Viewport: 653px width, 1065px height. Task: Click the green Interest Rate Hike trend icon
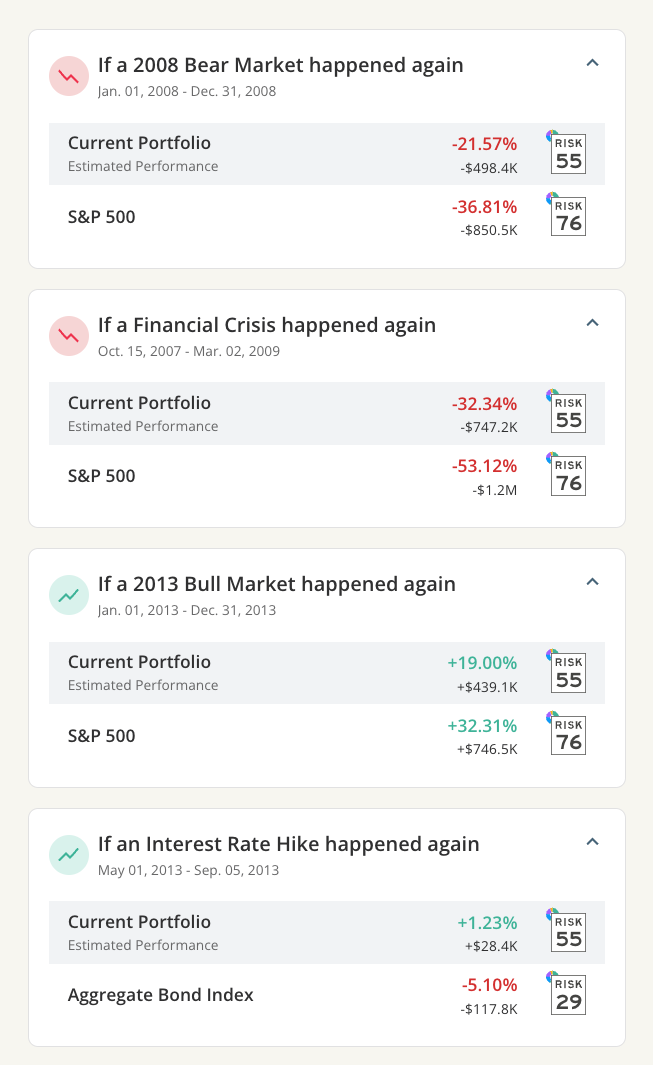click(x=69, y=855)
